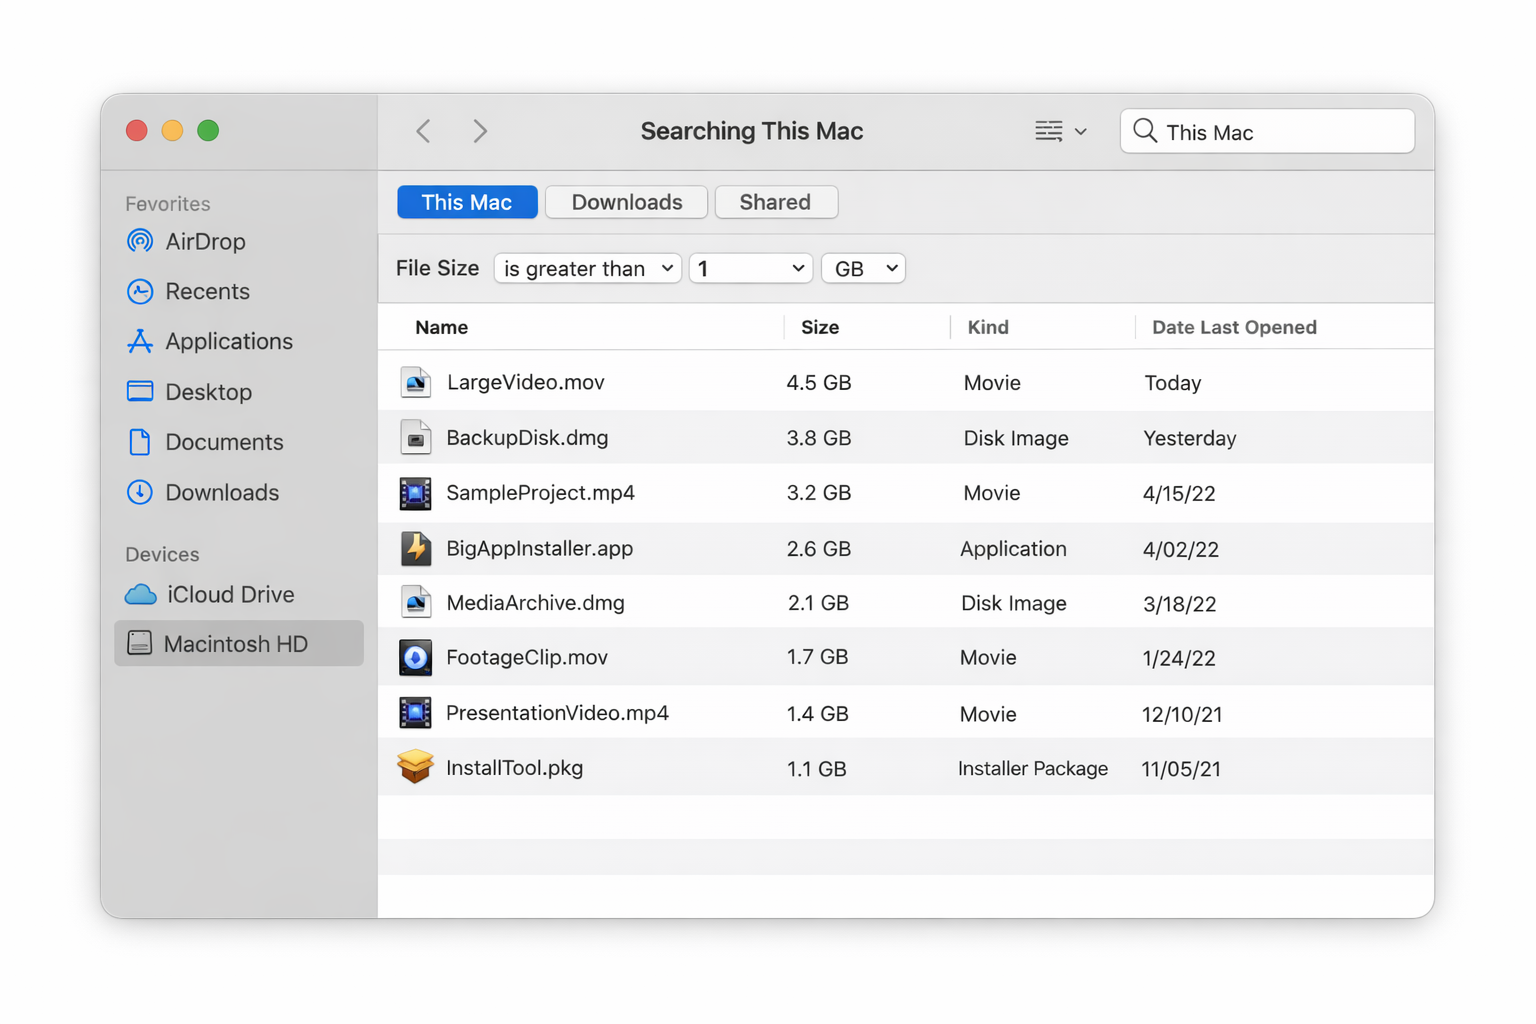This screenshot has height=1024, width=1536.
Task: Select the This Mac search scope
Action: pyautogui.click(x=467, y=202)
